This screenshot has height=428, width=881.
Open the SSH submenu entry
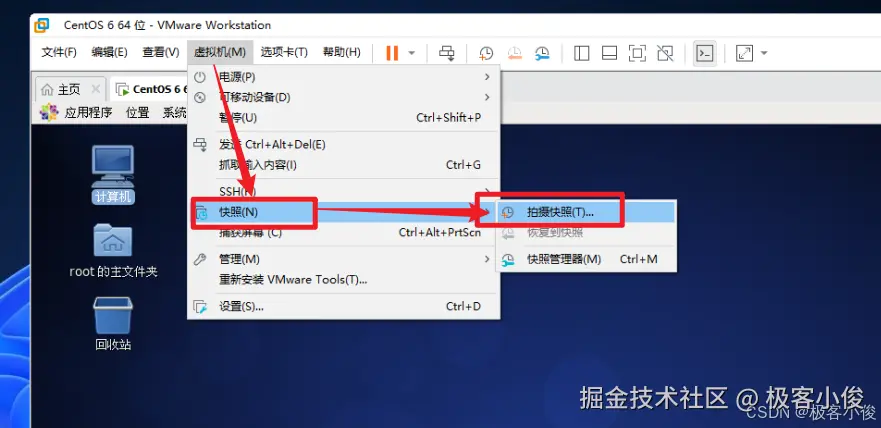tap(343, 192)
